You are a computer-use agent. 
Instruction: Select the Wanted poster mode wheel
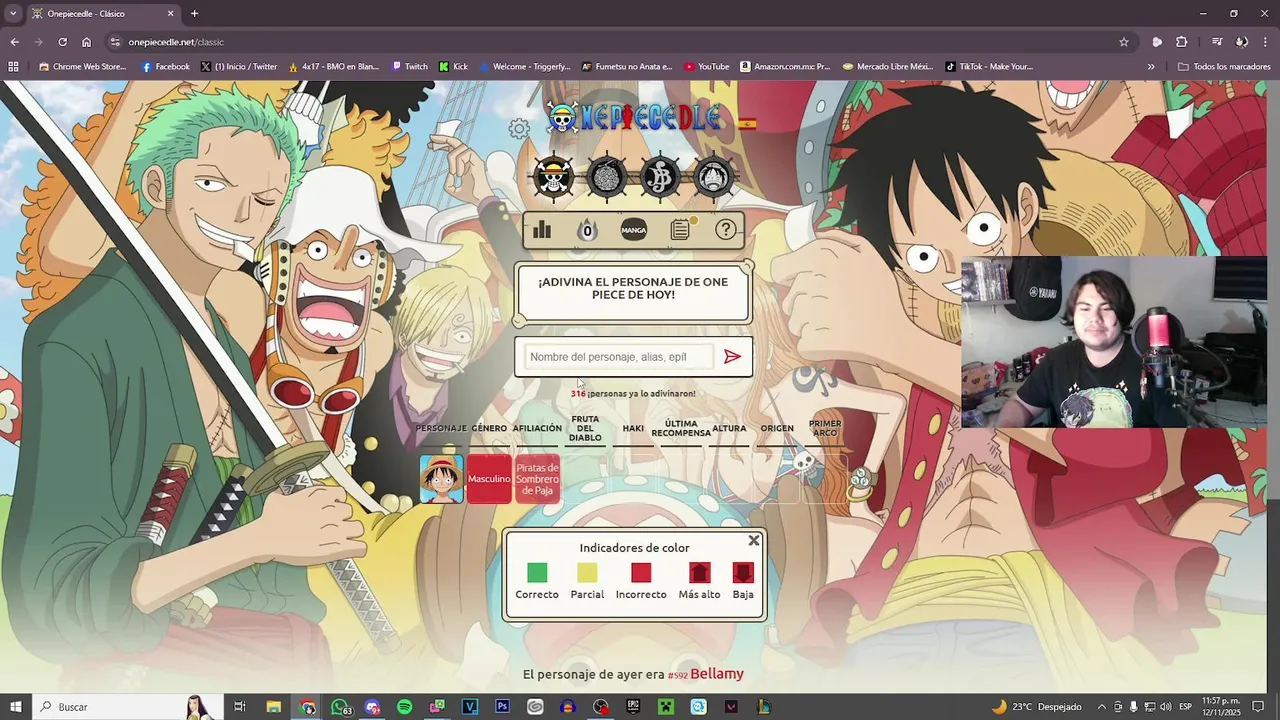(660, 178)
